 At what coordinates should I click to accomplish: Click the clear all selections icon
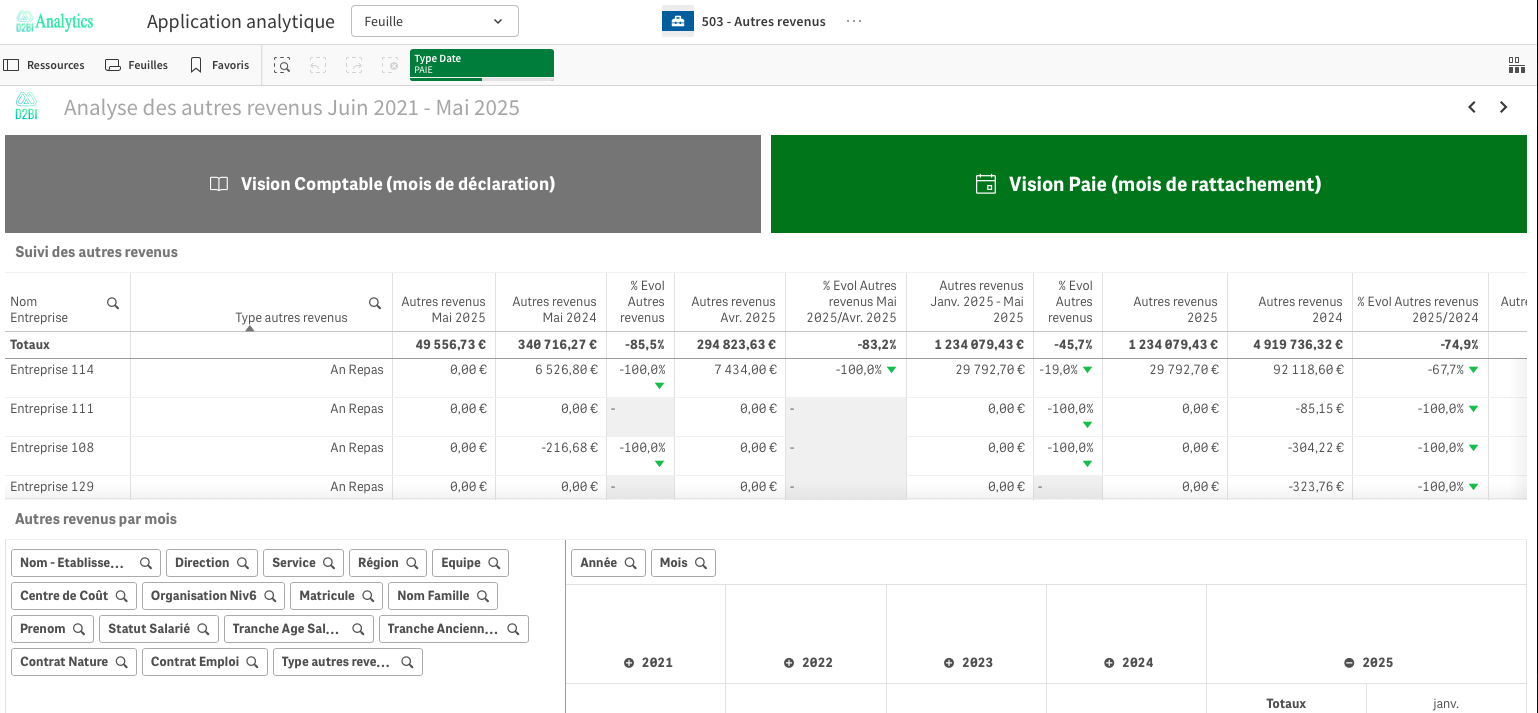390,65
